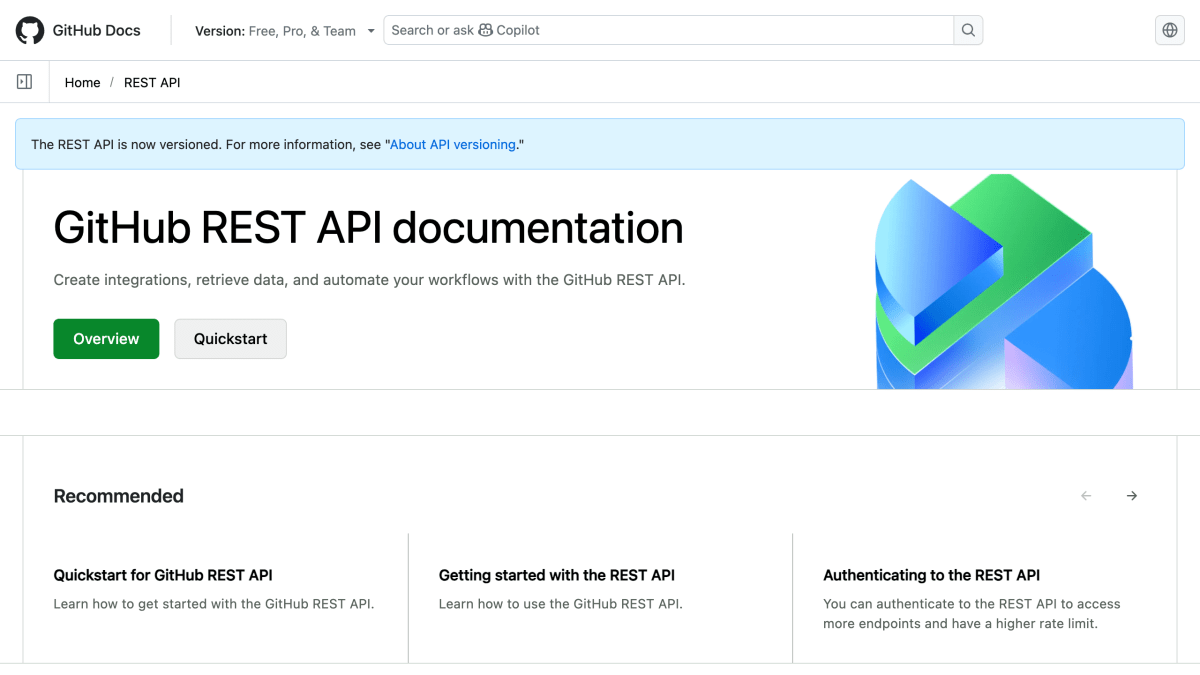The width and height of the screenshot is (1200, 675).
Task: Click the GitHub Octocat logo
Action: pos(30,30)
